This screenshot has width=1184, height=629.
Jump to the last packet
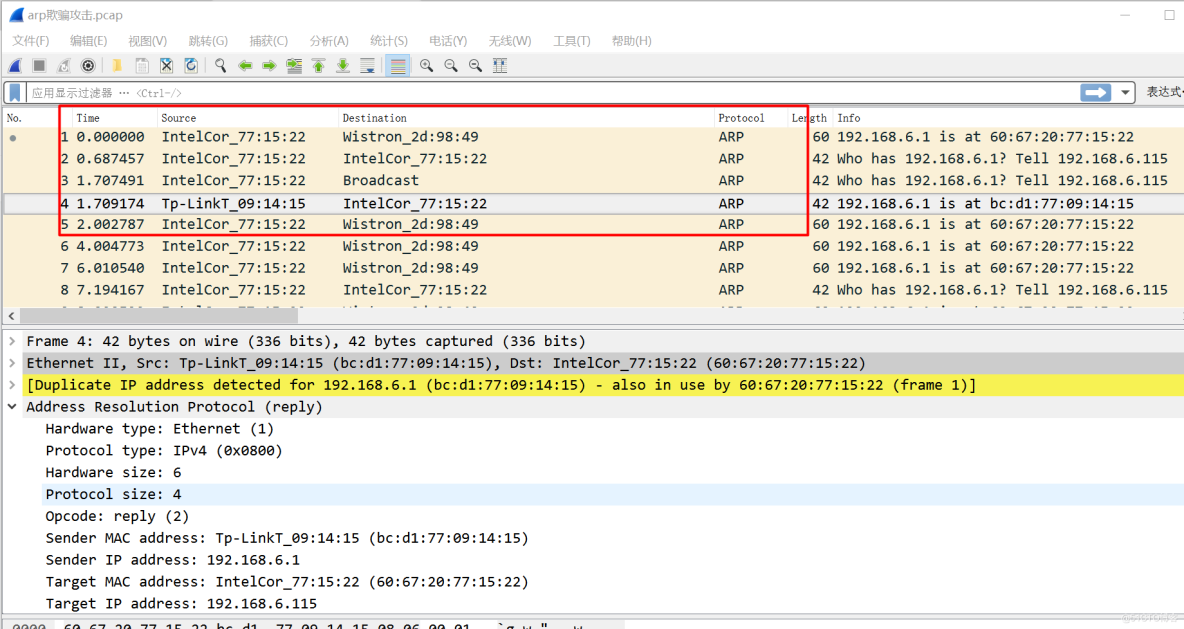pyautogui.click(x=343, y=66)
